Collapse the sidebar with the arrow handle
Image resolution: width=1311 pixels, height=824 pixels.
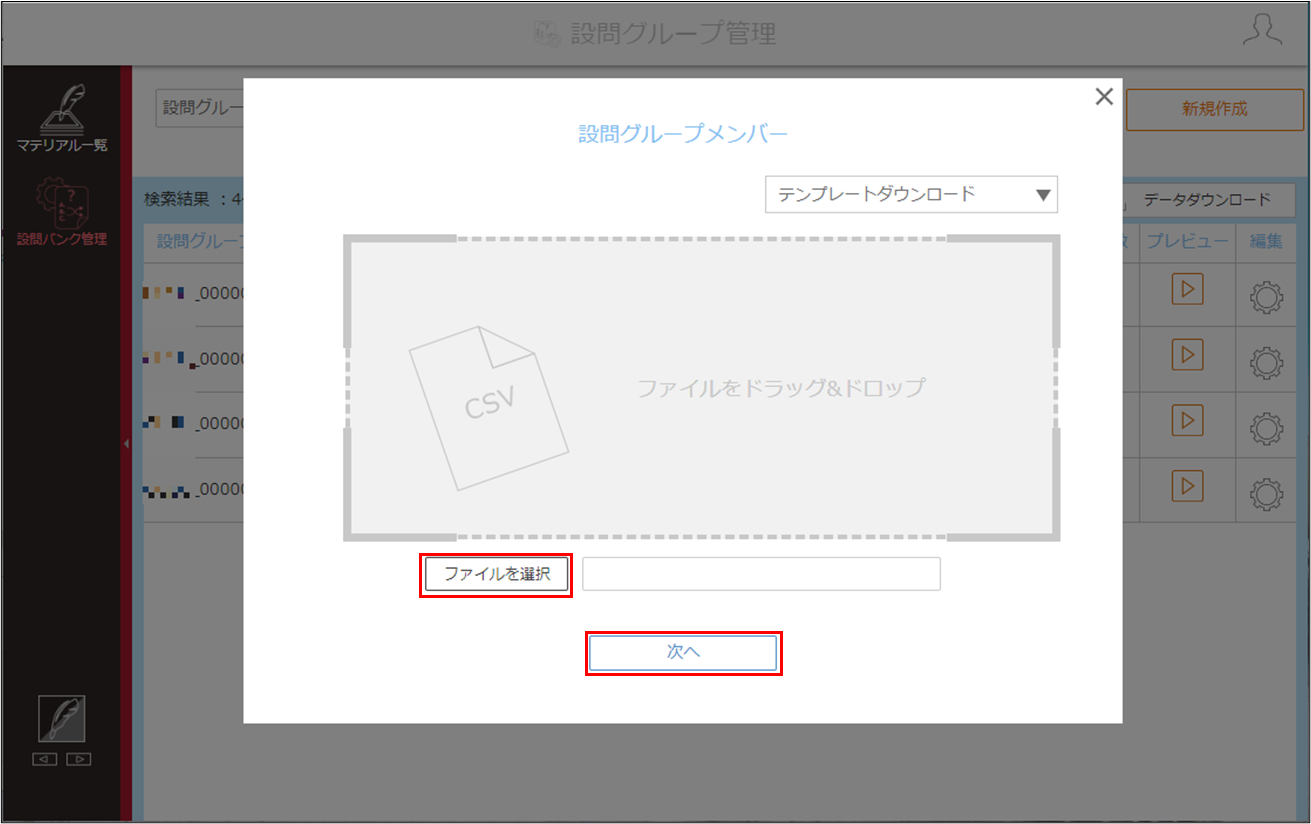click(x=127, y=443)
